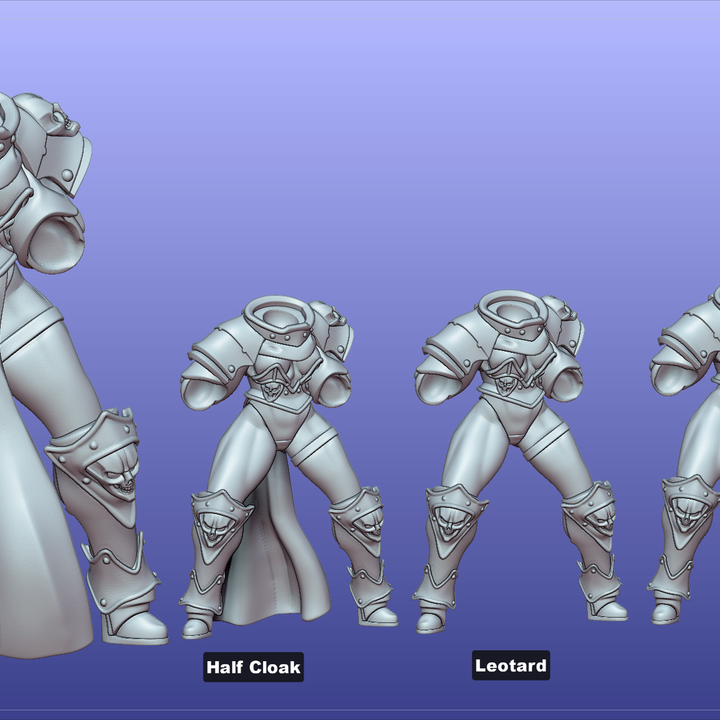Click the left arm socket of Leotard model
Viewport: 720px width, 720px height.
click(438, 388)
